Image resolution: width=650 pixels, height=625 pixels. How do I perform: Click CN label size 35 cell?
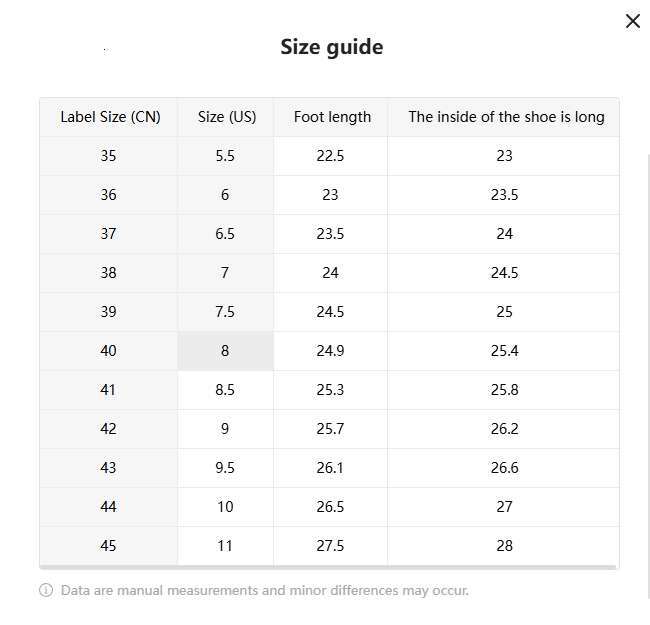109,156
